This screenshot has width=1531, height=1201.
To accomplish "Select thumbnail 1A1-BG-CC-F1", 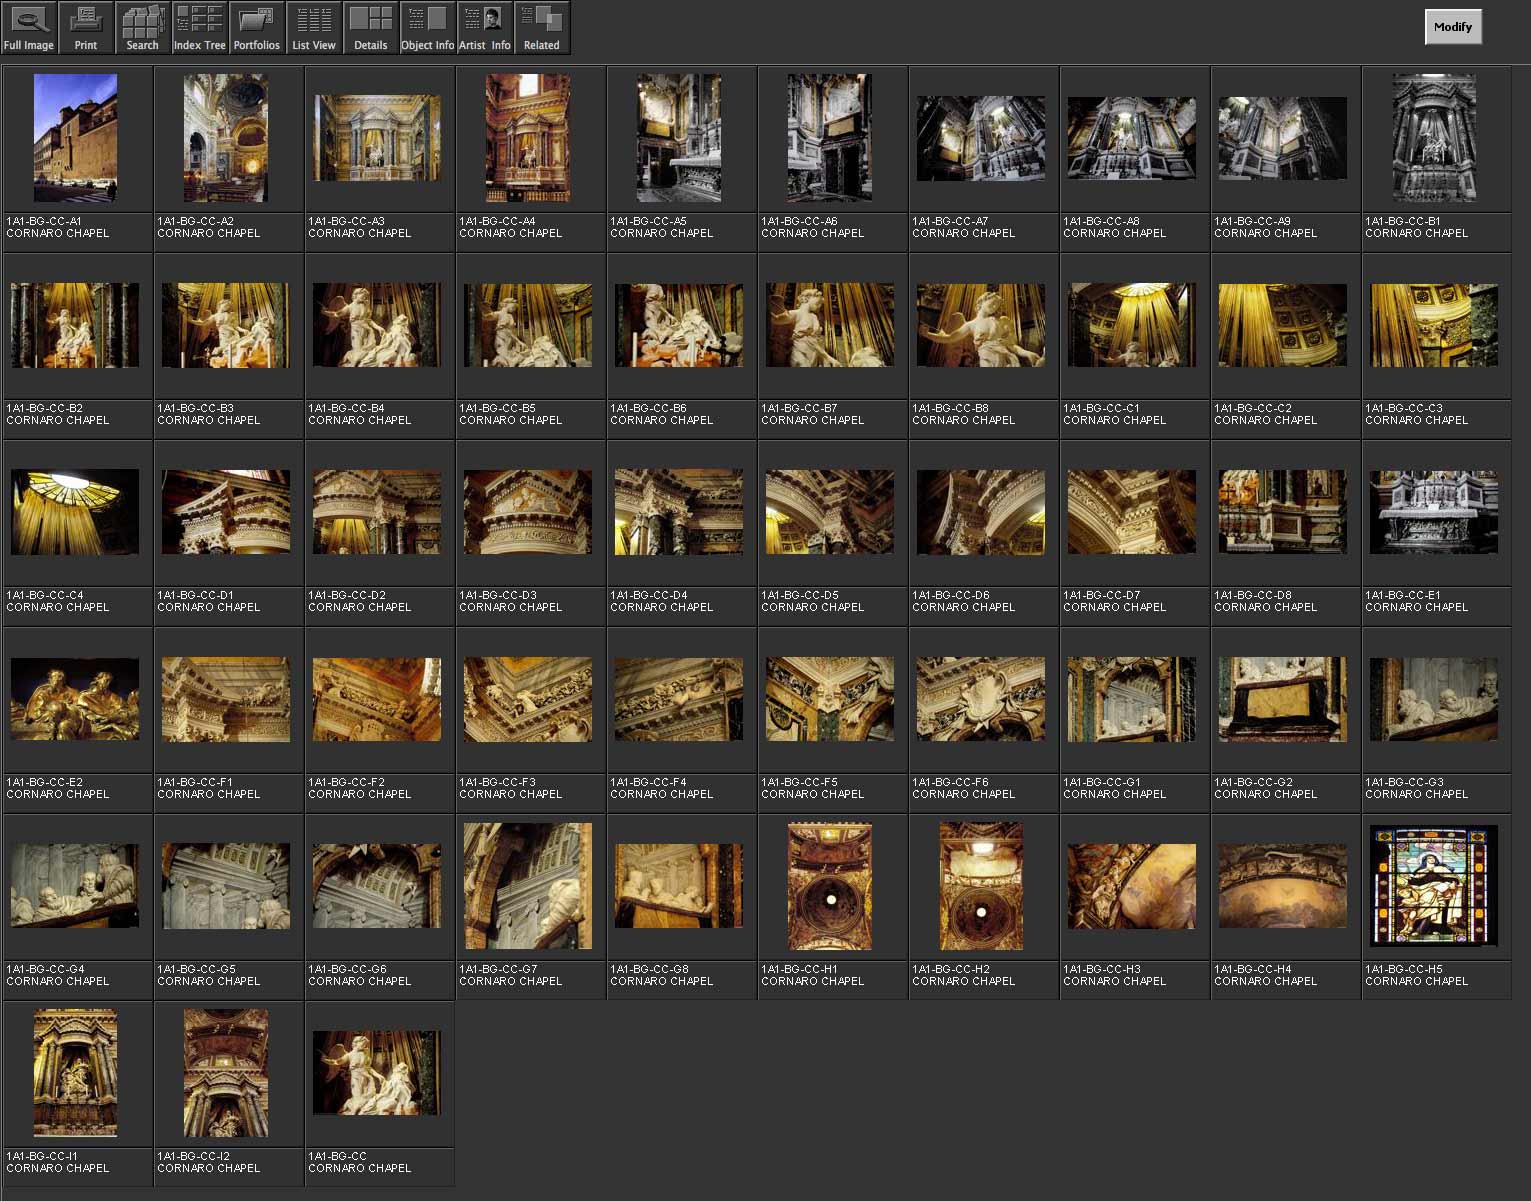I will pos(226,699).
